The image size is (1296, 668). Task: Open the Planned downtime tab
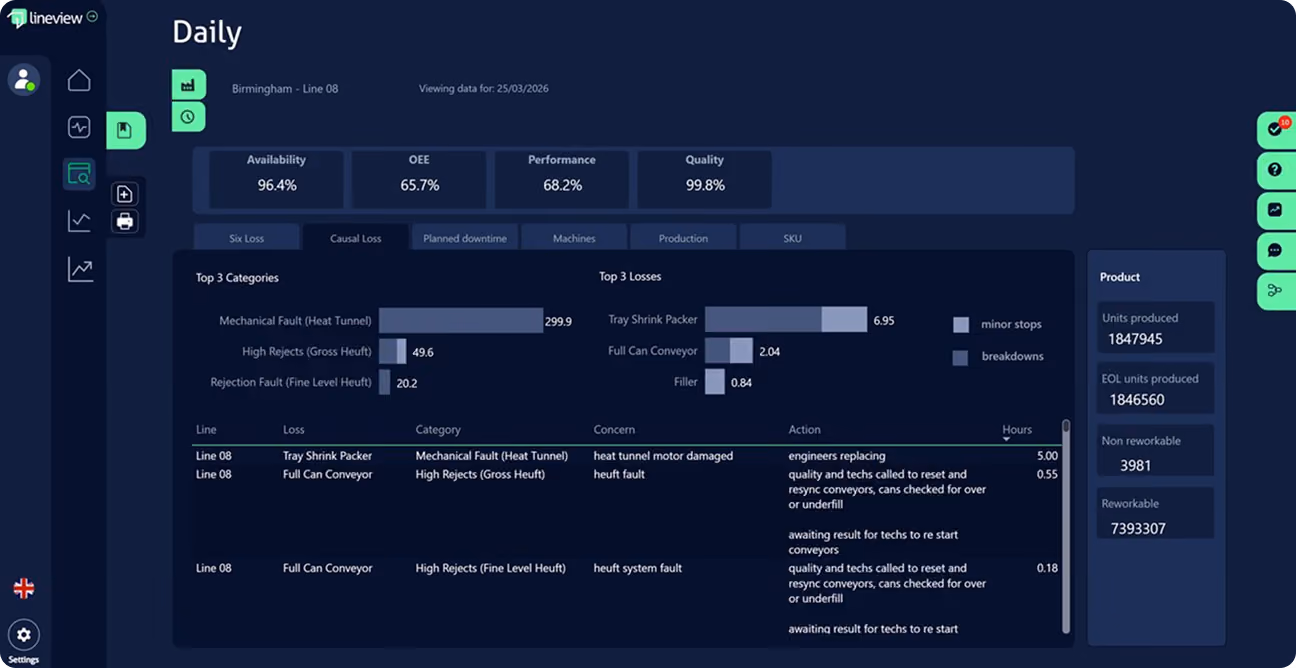(465, 238)
